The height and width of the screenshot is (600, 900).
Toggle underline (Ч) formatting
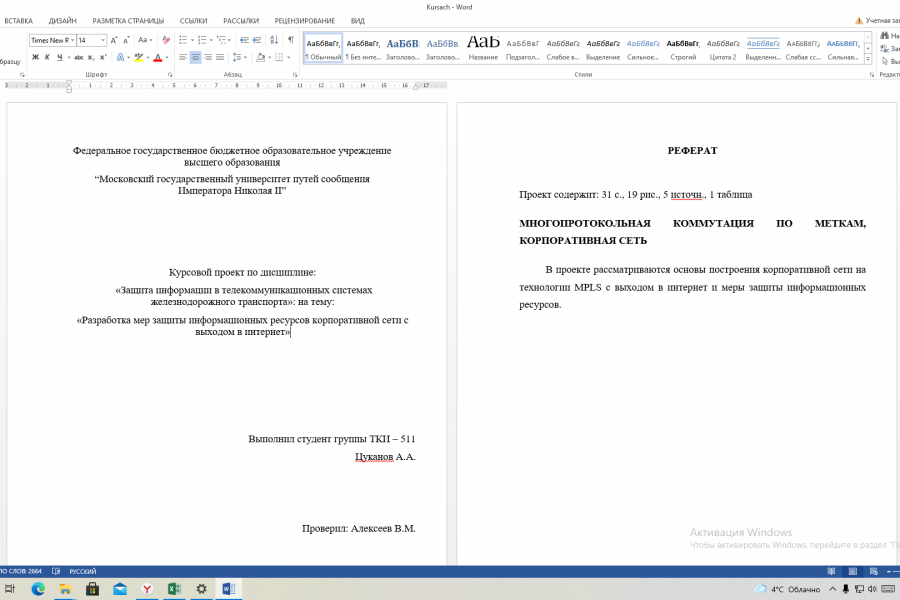59,57
